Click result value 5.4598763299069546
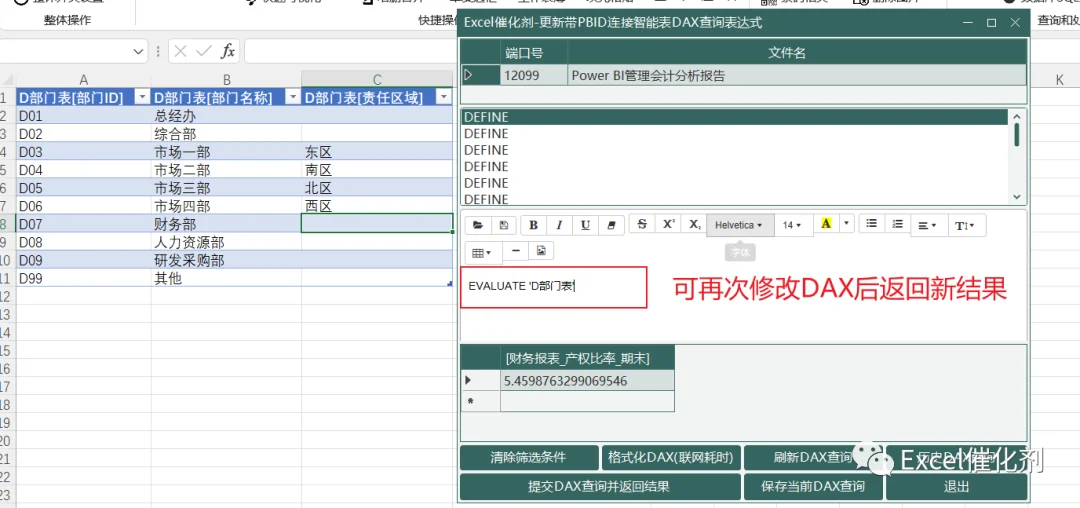Screen dimensions: 1080x508 point(587,381)
